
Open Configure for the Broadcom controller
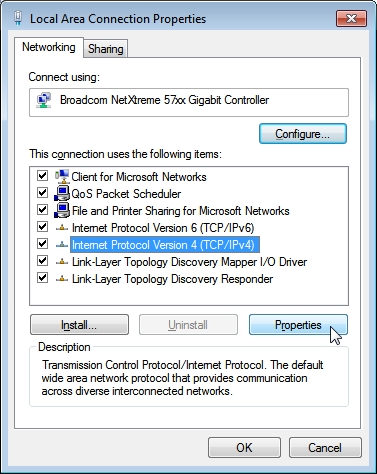(303, 134)
